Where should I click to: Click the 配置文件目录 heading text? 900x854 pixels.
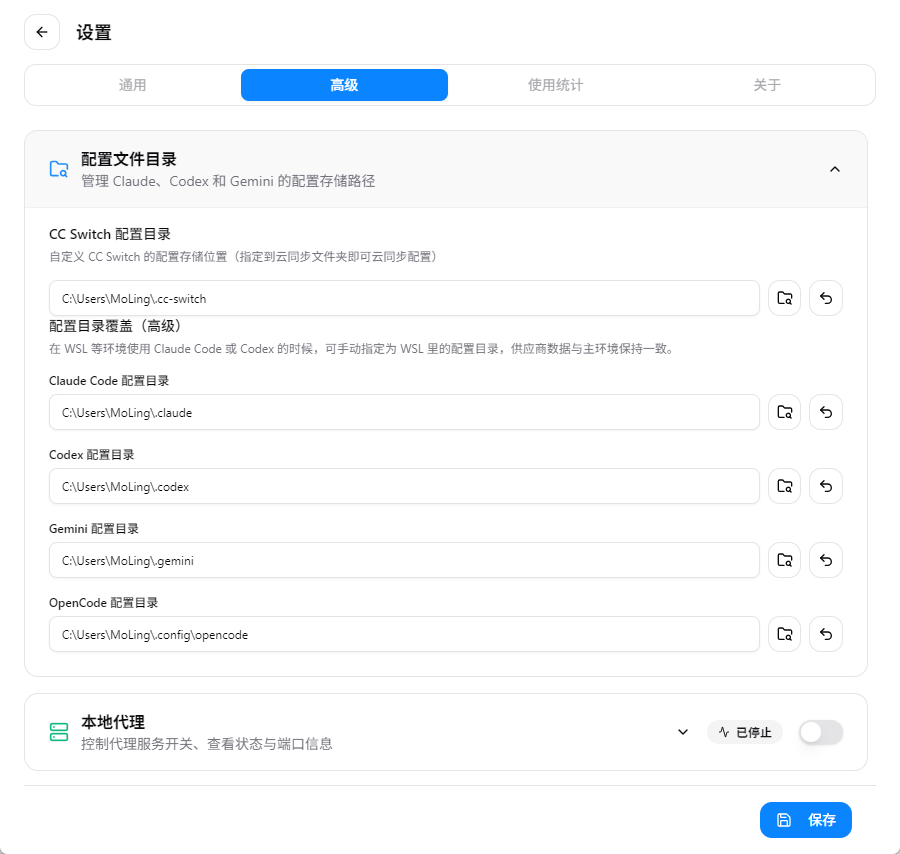129,160
